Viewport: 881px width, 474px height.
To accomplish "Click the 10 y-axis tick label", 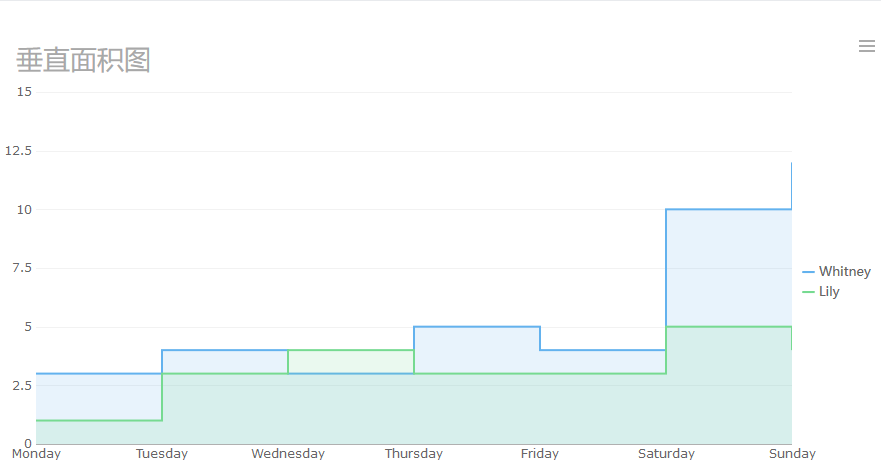I will pyautogui.click(x=25, y=210).
